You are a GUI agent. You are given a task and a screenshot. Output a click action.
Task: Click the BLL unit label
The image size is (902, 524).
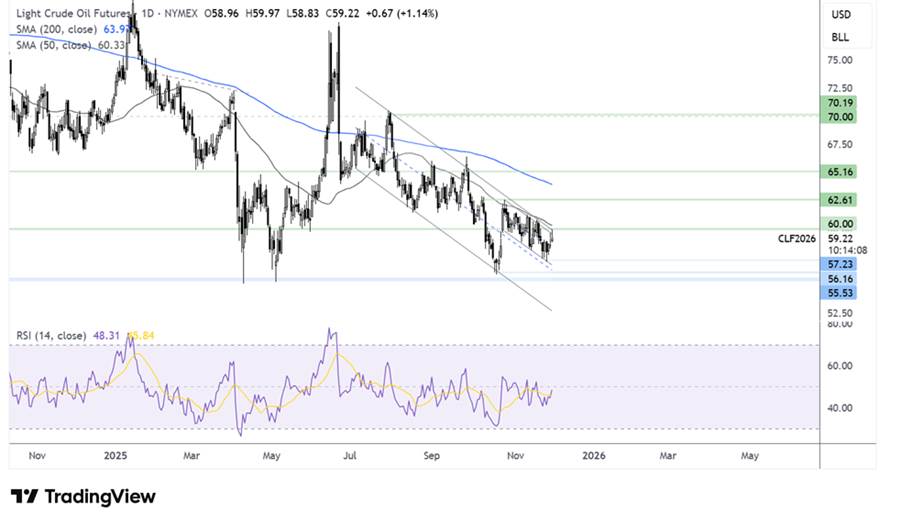(840, 37)
